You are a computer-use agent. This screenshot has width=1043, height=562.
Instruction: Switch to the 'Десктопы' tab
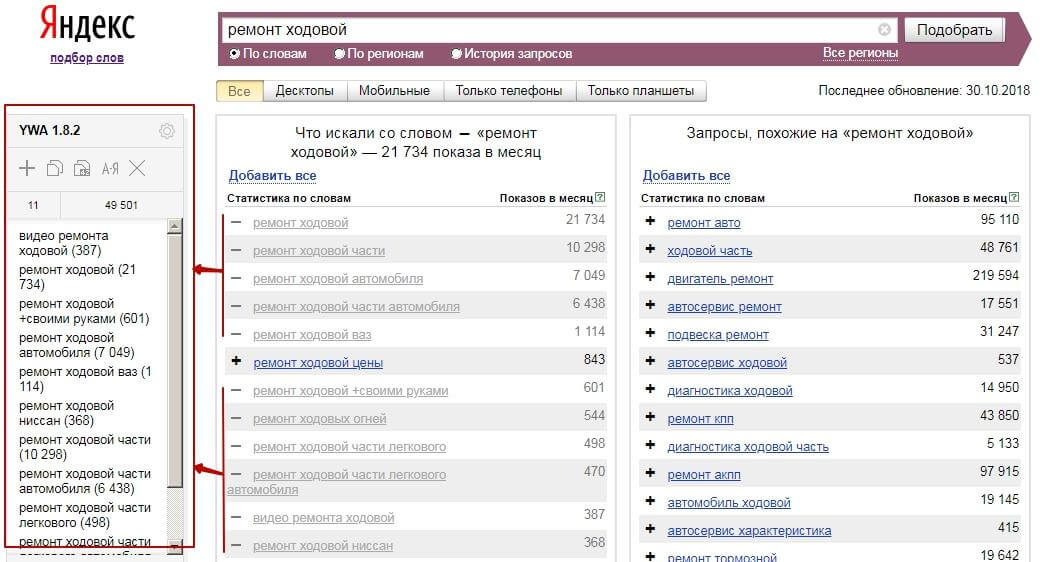[x=304, y=91]
